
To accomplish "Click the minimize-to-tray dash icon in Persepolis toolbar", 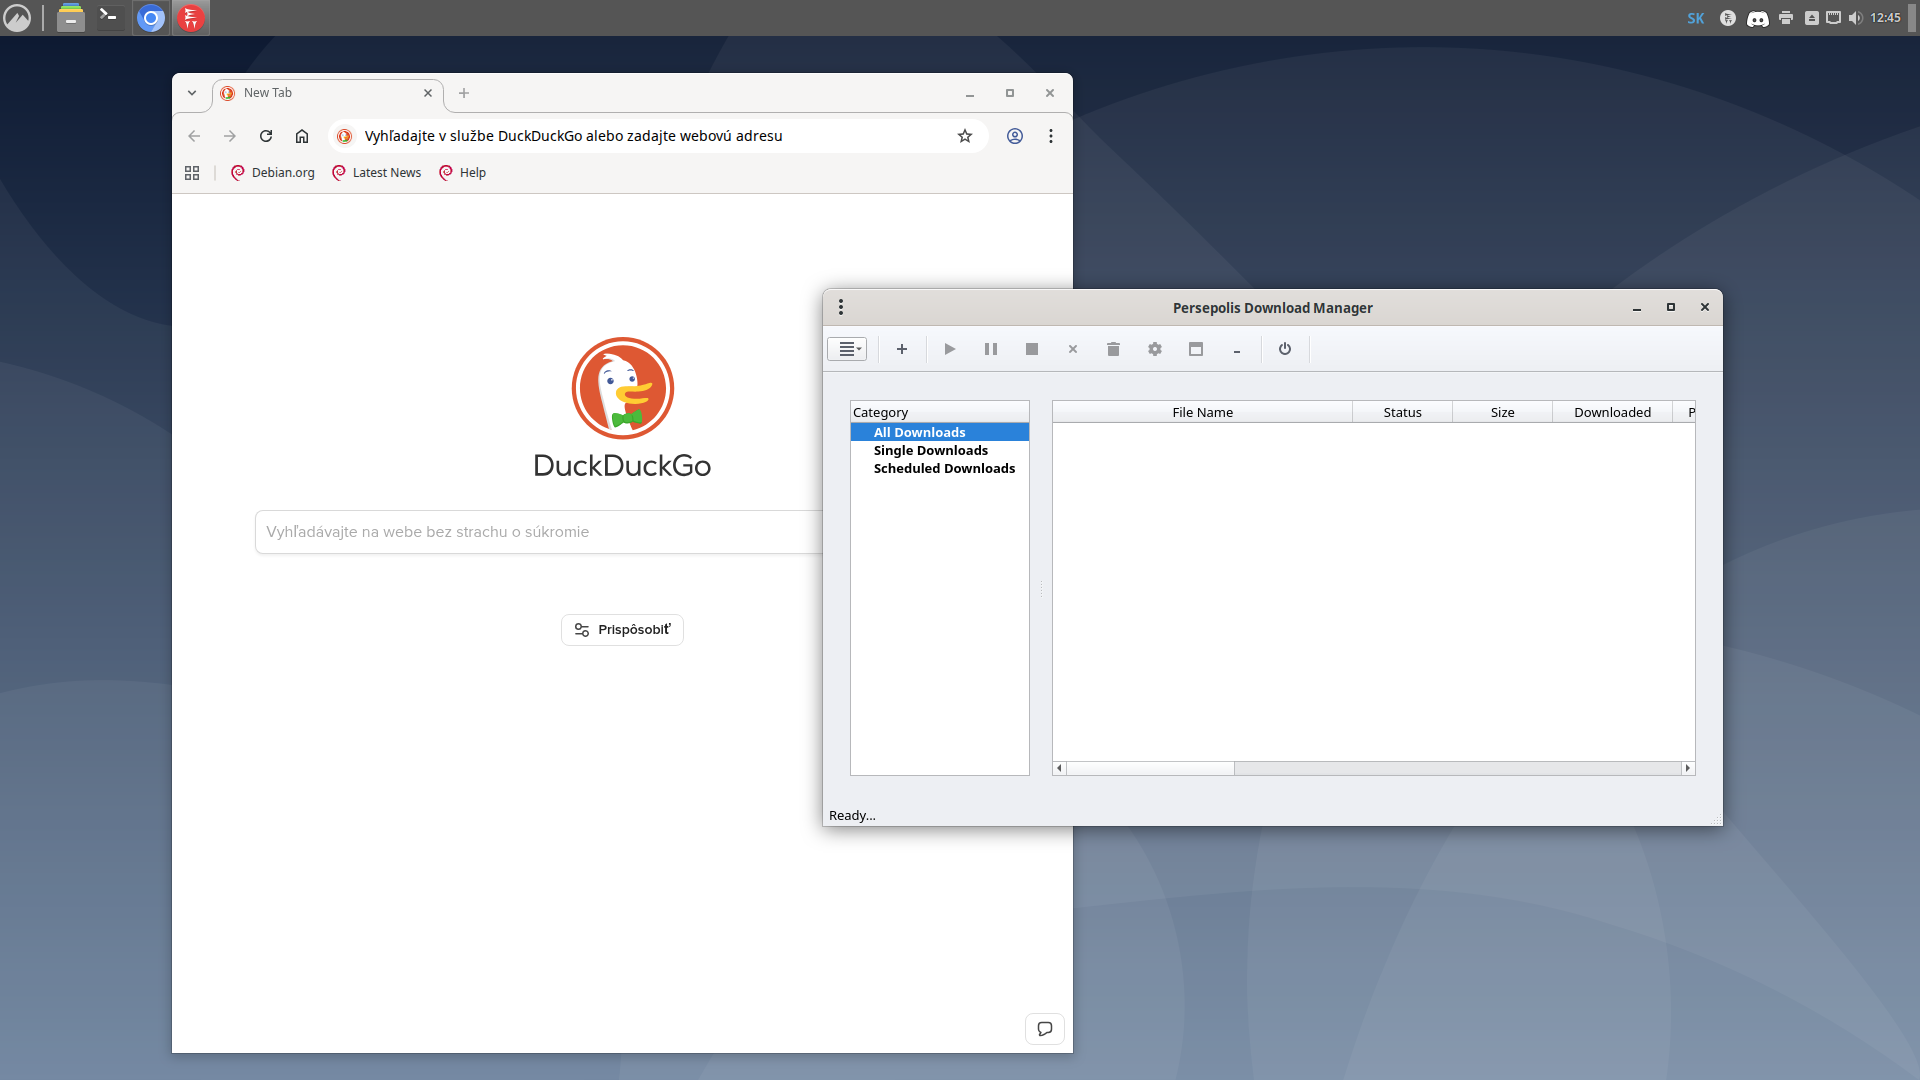I will [1237, 349].
